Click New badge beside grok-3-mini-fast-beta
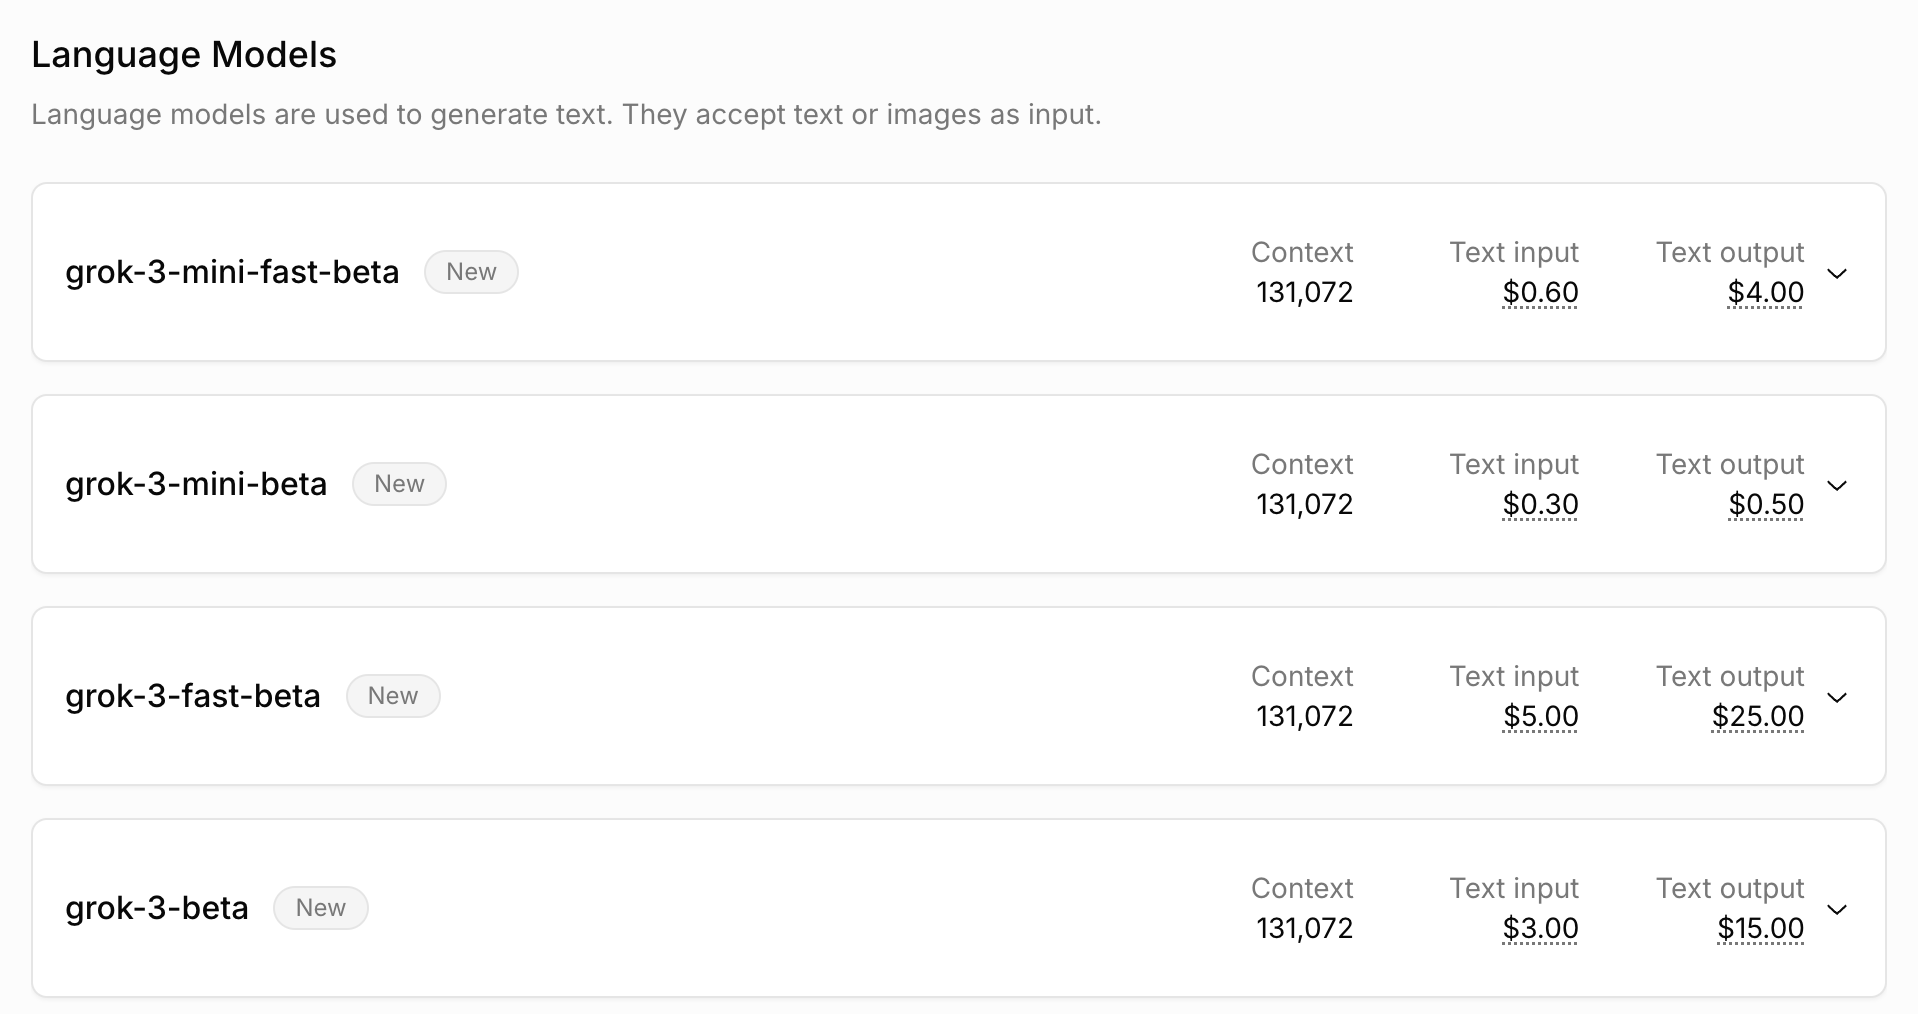Image resolution: width=1918 pixels, height=1014 pixels. point(471,272)
